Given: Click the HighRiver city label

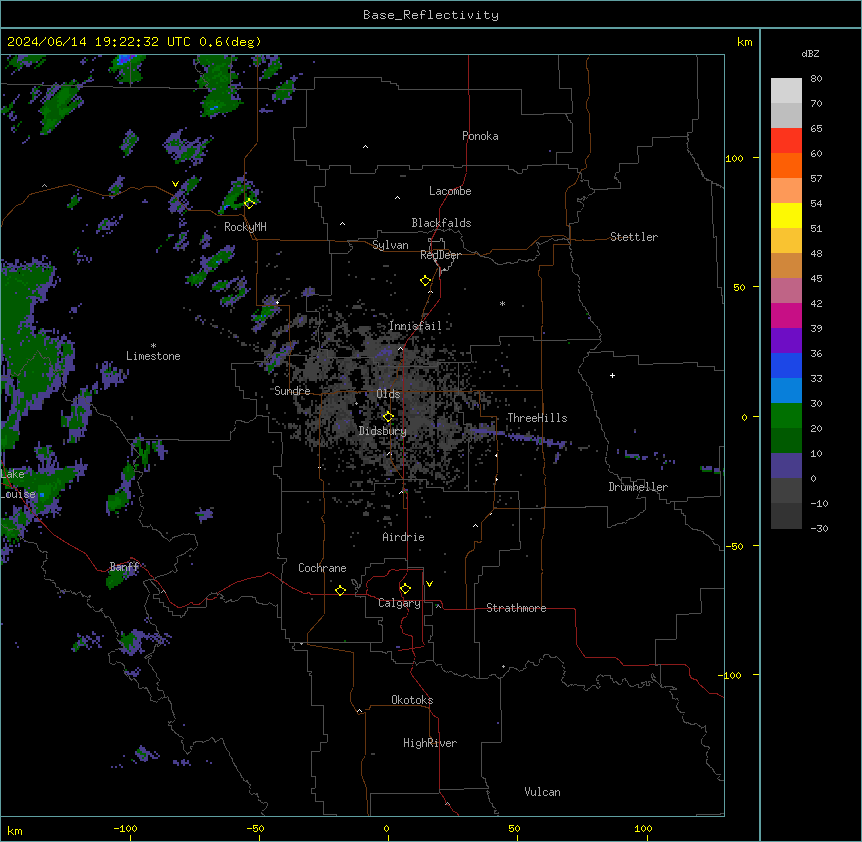Looking at the screenshot, I should 430,743.
